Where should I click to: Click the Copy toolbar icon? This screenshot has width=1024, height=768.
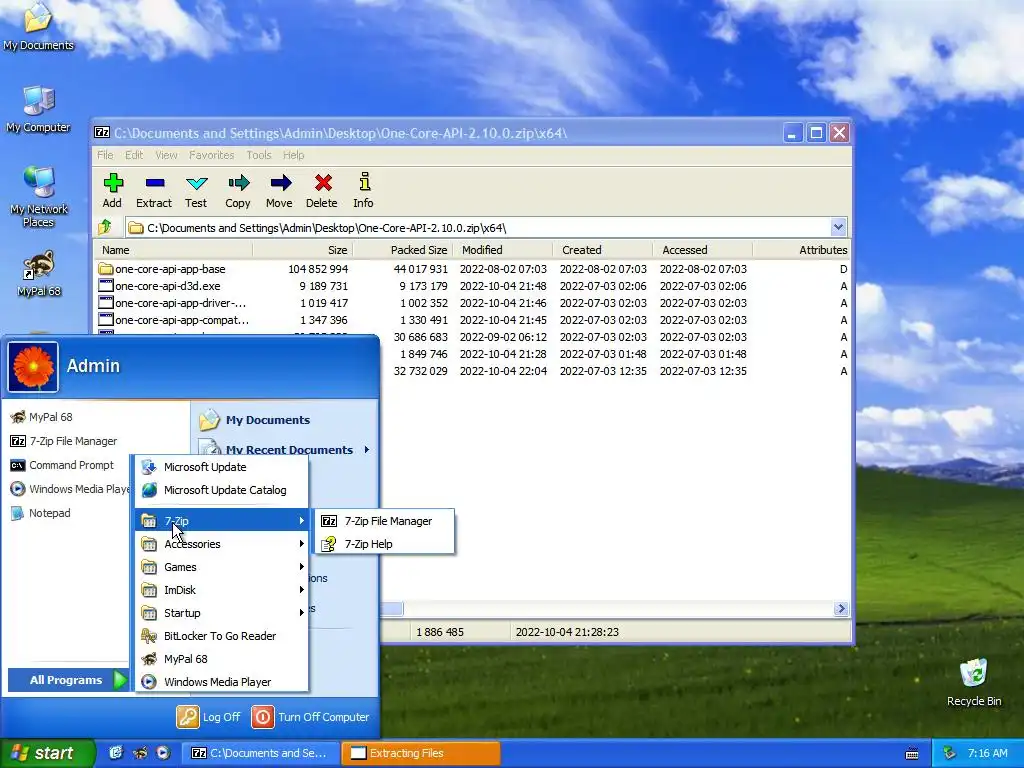coord(238,191)
